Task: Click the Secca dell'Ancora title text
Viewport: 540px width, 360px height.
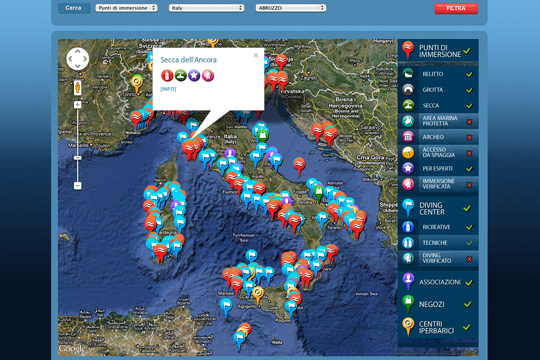Action: click(188, 60)
